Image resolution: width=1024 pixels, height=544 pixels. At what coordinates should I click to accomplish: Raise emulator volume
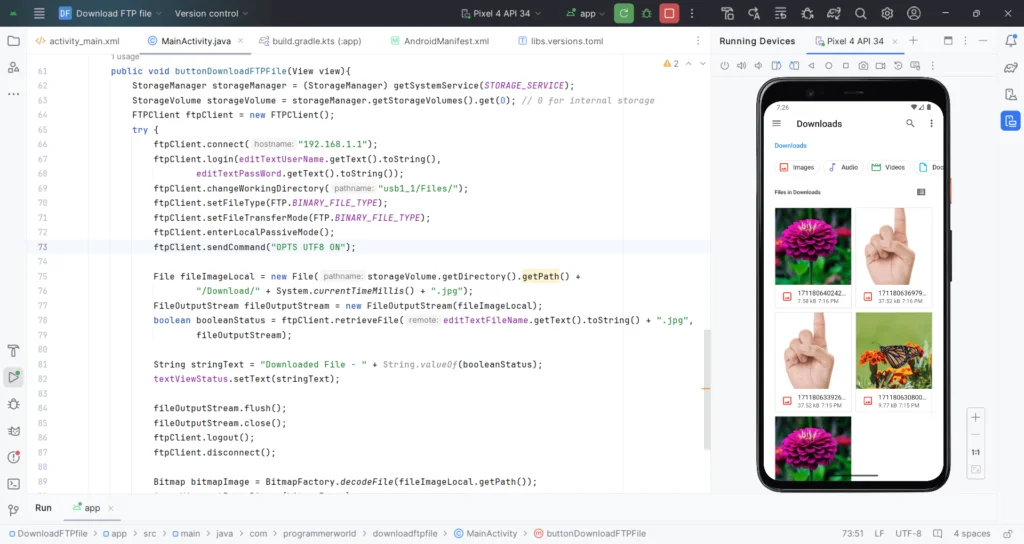[x=741, y=65]
